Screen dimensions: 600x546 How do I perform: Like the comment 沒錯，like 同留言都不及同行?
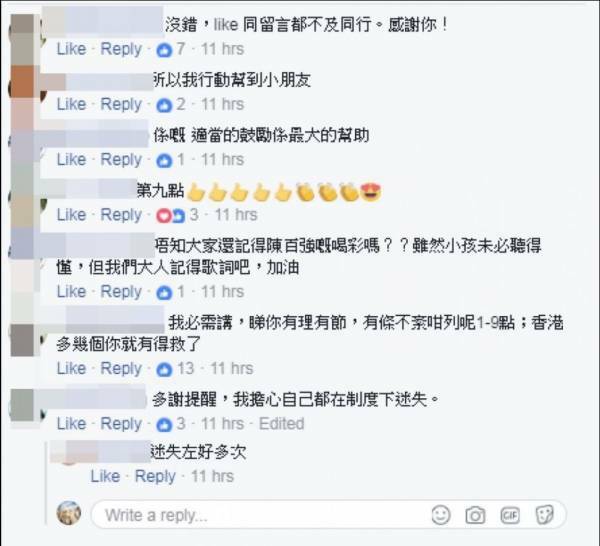(x=71, y=49)
